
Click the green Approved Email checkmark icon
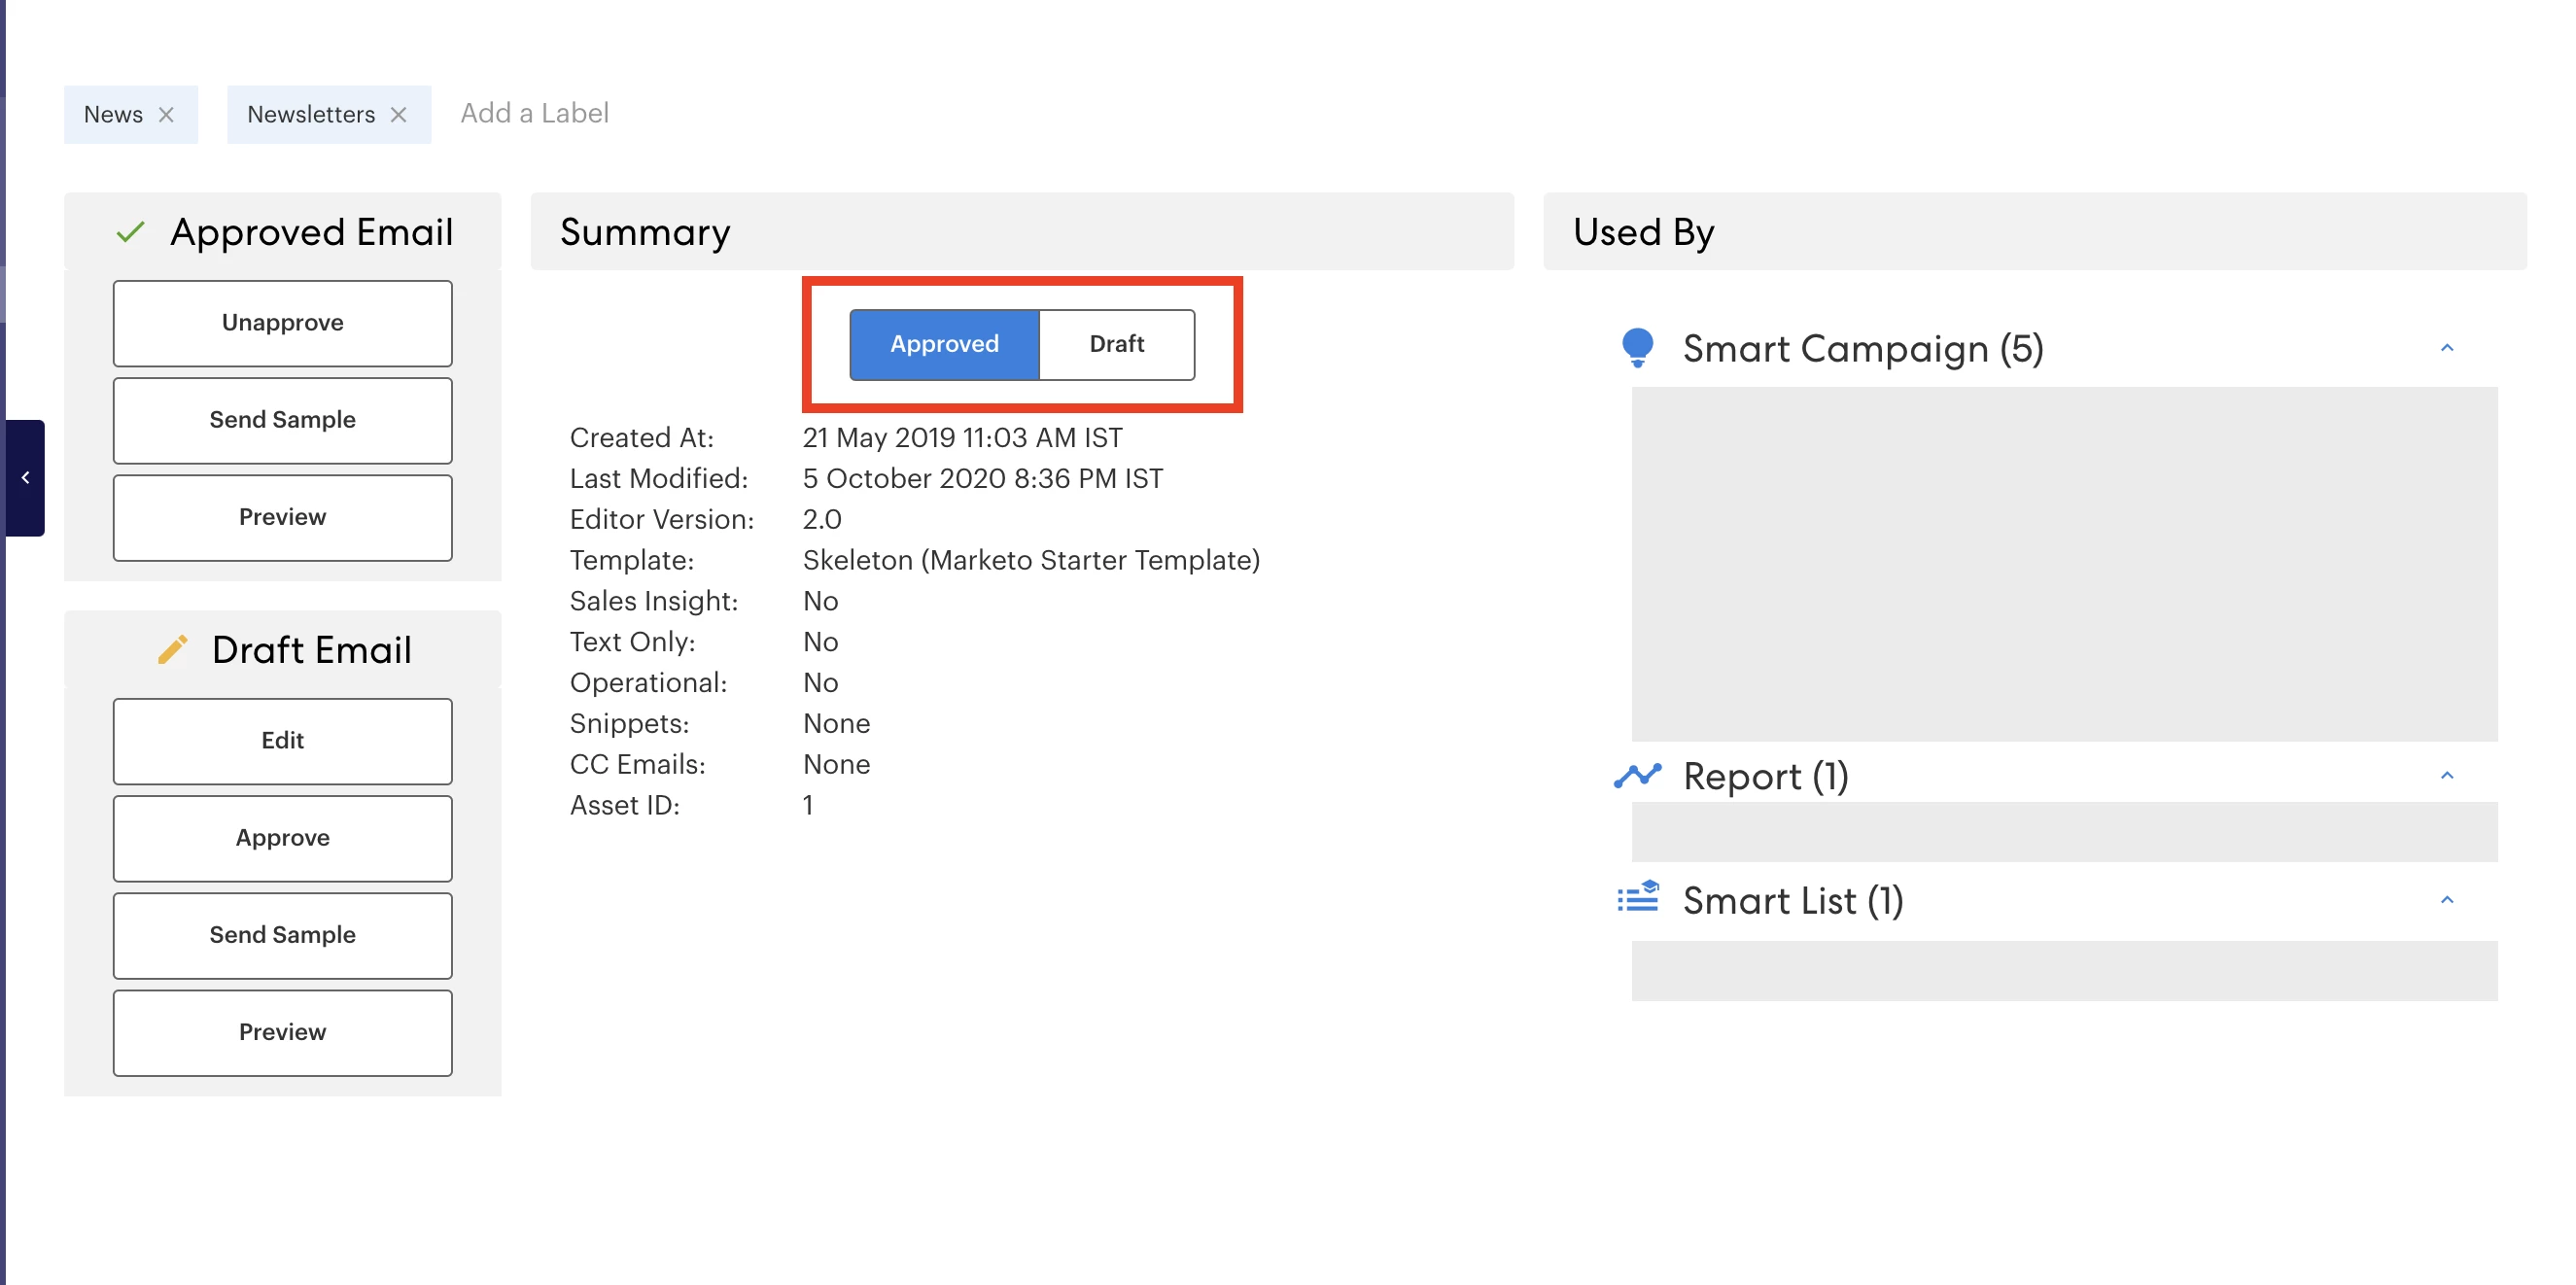pyautogui.click(x=130, y=232)
